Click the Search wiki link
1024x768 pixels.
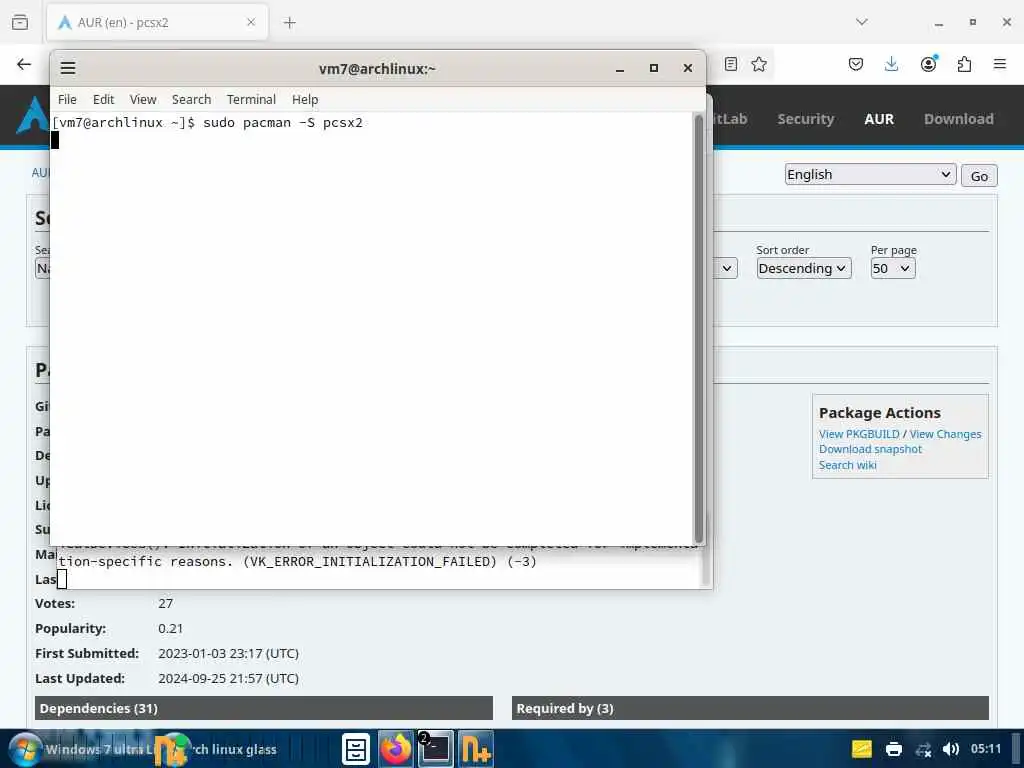(x=848, y=465)
